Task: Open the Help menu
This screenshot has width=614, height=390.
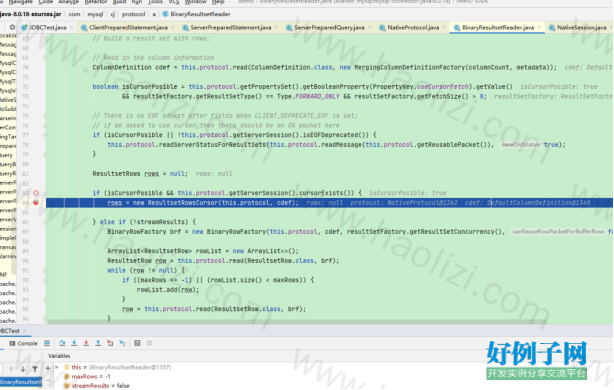Action: 218,2
